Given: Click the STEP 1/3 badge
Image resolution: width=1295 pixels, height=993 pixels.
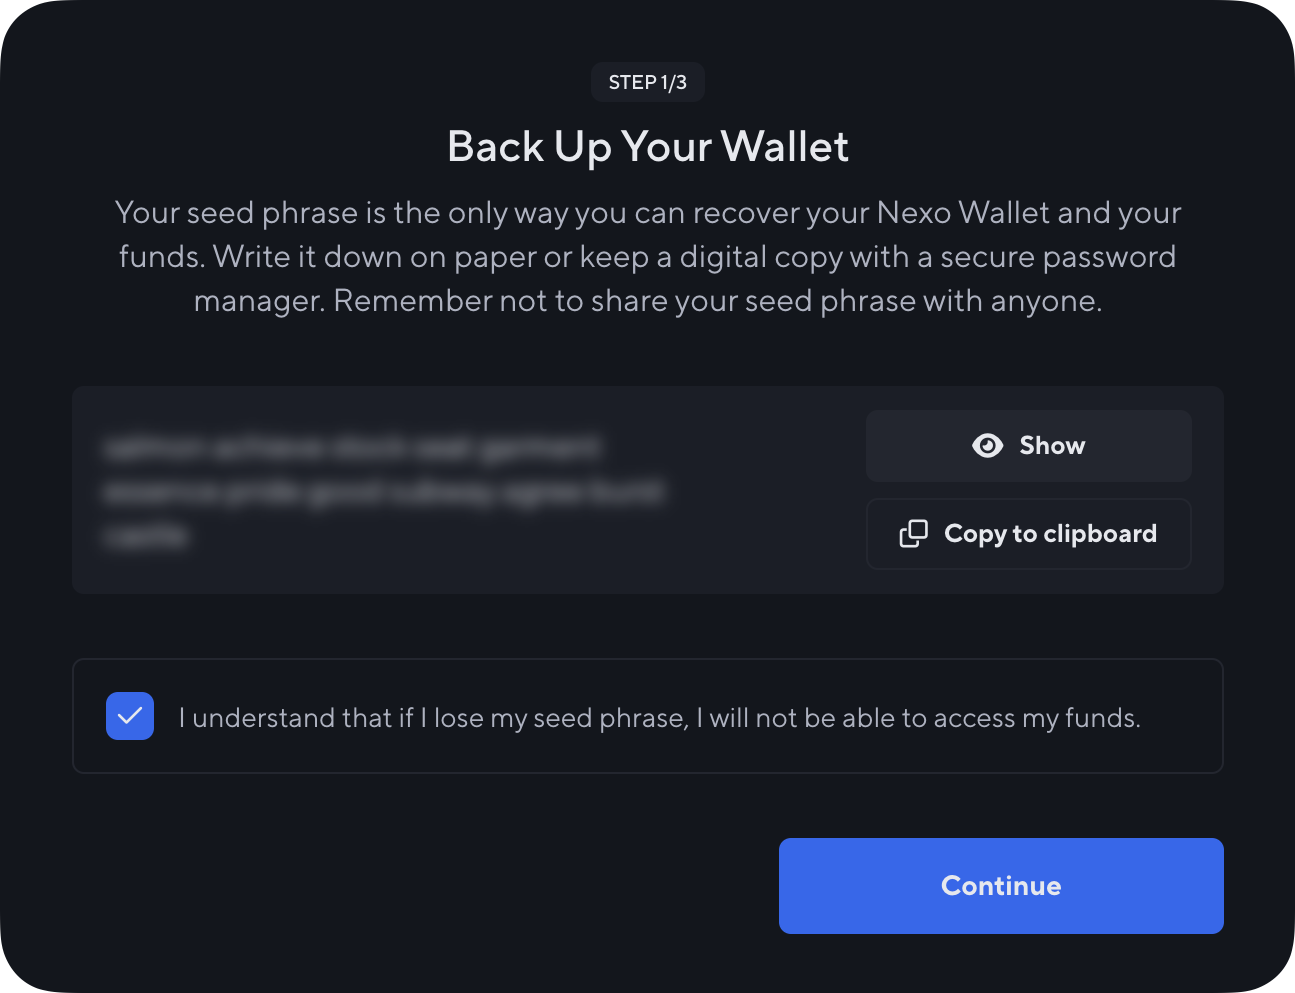Looking at the screenshot, I should [x=647, y=82].
